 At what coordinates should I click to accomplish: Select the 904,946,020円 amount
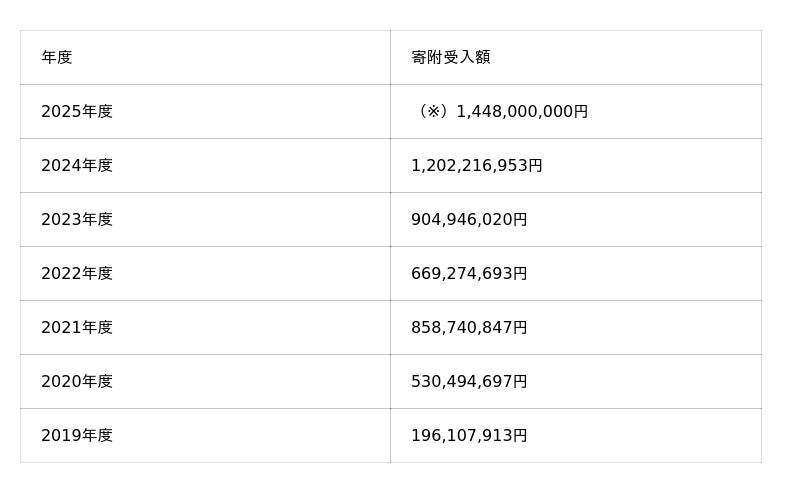469,220
